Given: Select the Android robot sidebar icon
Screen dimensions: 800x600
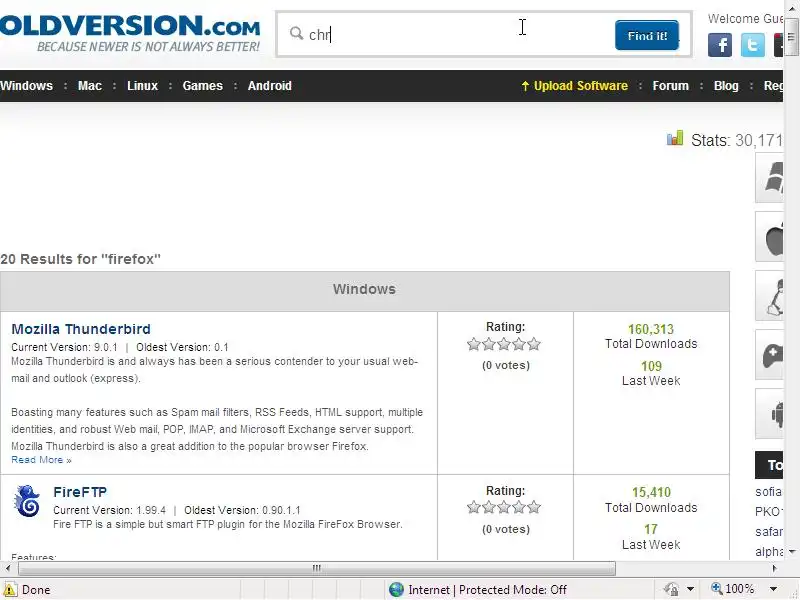Looking at the screenshot, I should (x=769, y=414).
